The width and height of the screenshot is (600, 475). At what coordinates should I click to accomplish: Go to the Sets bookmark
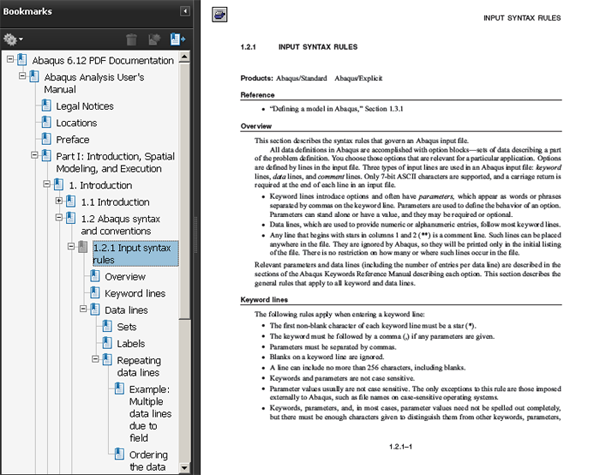pyautogui.click(x=127, y=327)
